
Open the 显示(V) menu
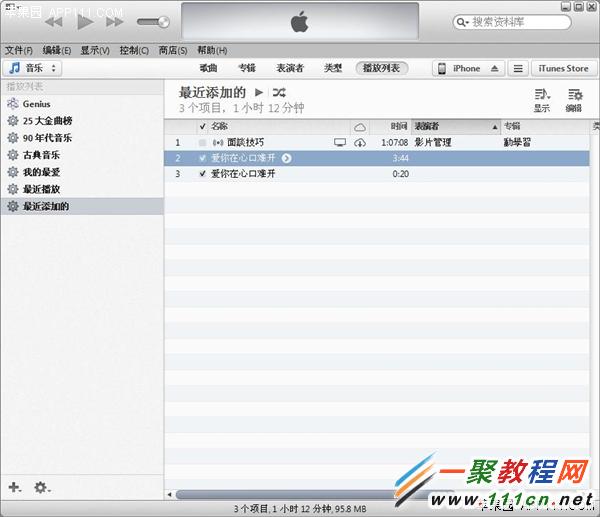pyautogui.click(x=95, y=50)
